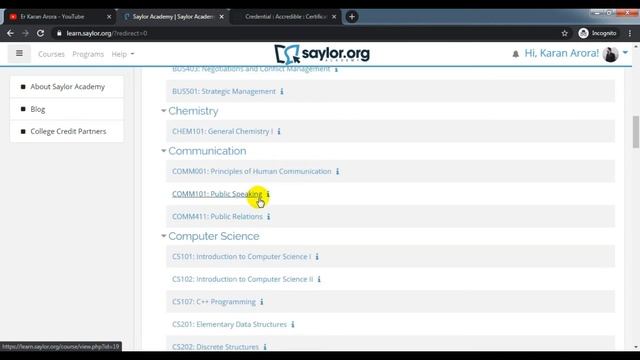The width and height of the screenshot is (640, 360).
Task: Open CHEM101: General Chemistry I course
Action: pyautogui.click(x=222, y=131)
